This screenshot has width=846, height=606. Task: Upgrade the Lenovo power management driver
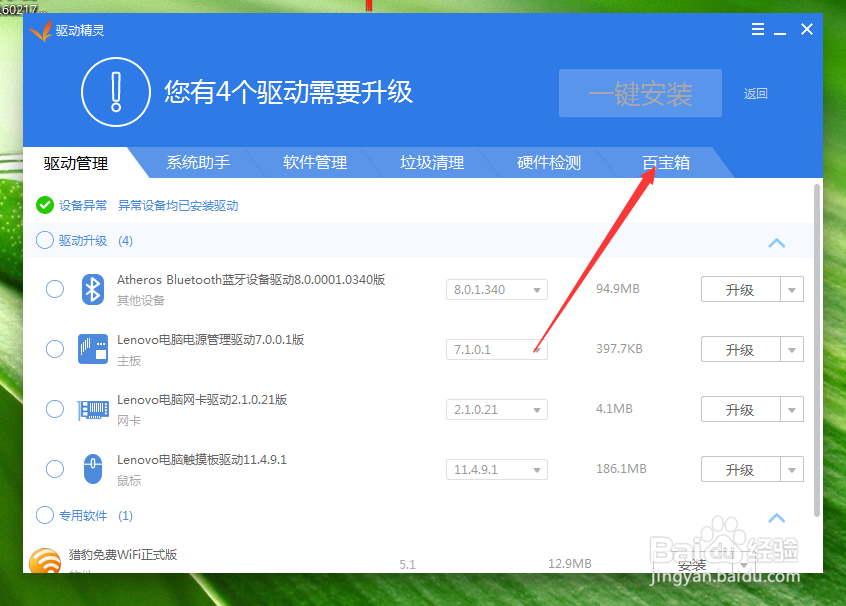(740, 350)
